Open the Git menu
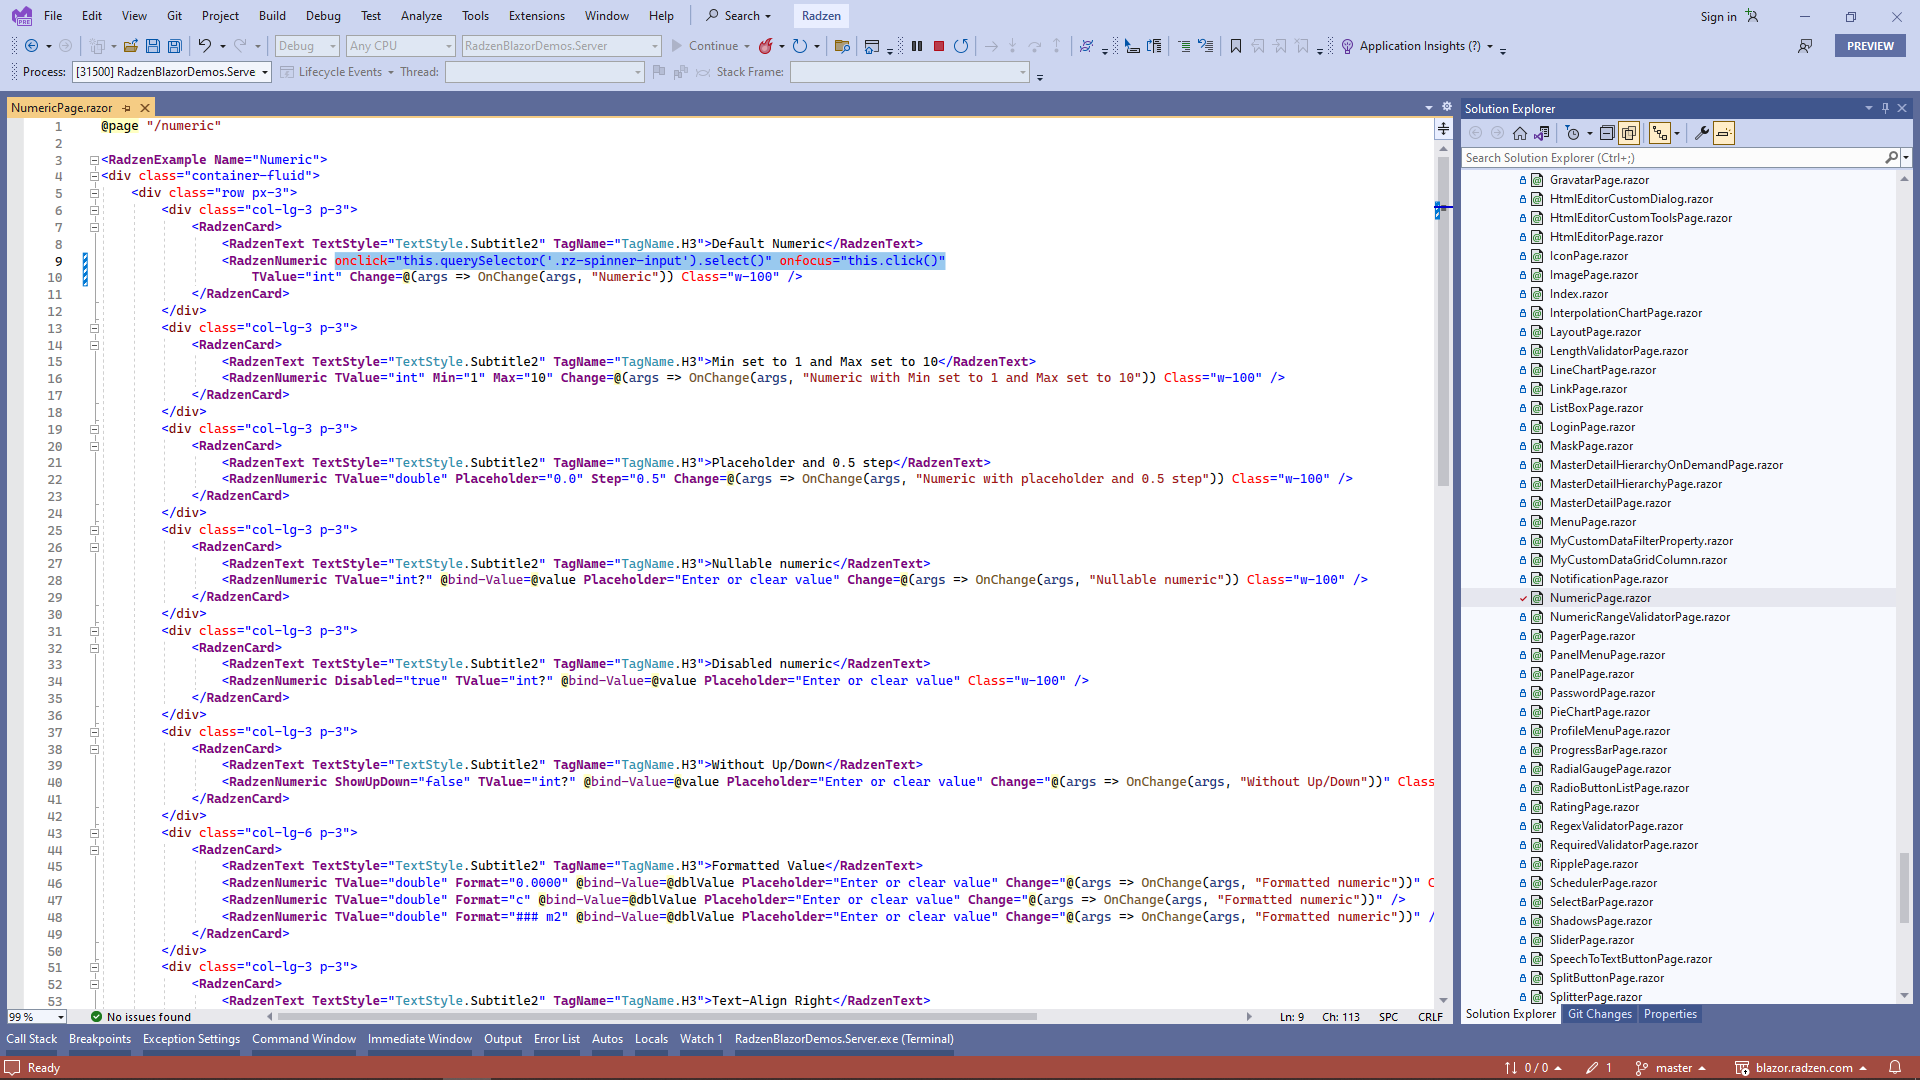Viewport: 1920px width, 1080px height. click(x=174, y=16)
